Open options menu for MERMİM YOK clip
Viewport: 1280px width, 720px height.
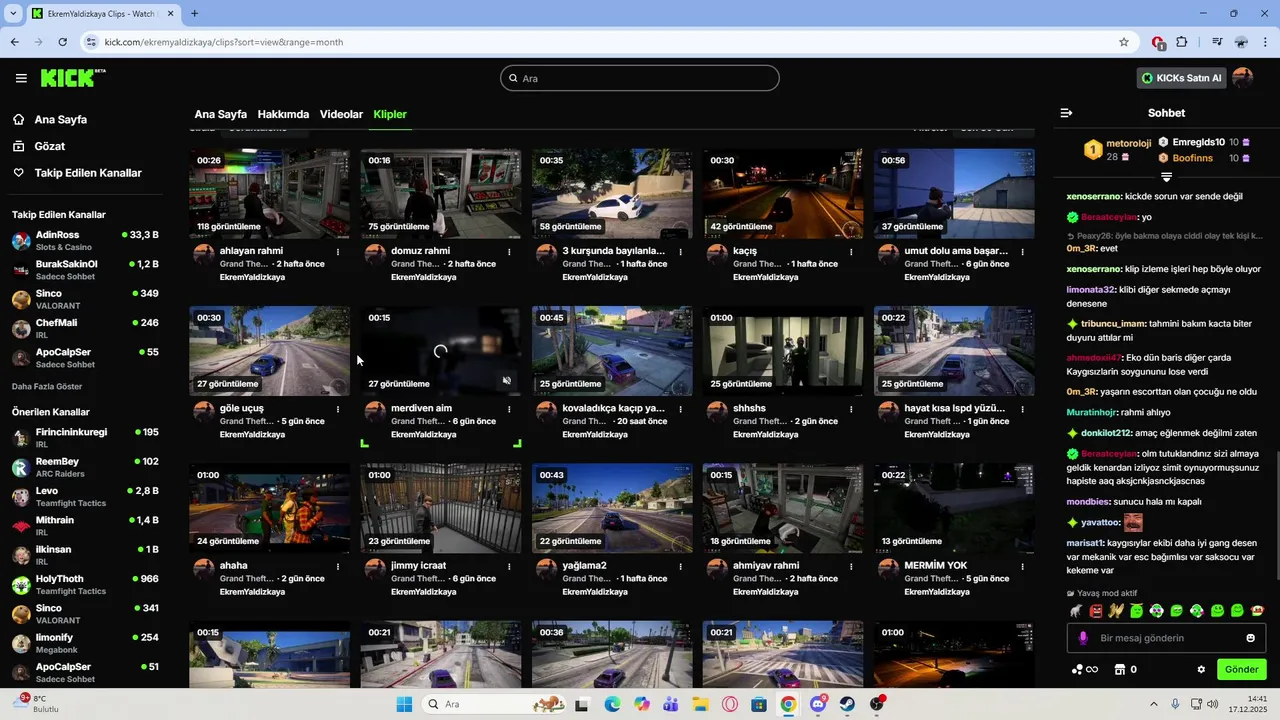(x=1022, y=566)
